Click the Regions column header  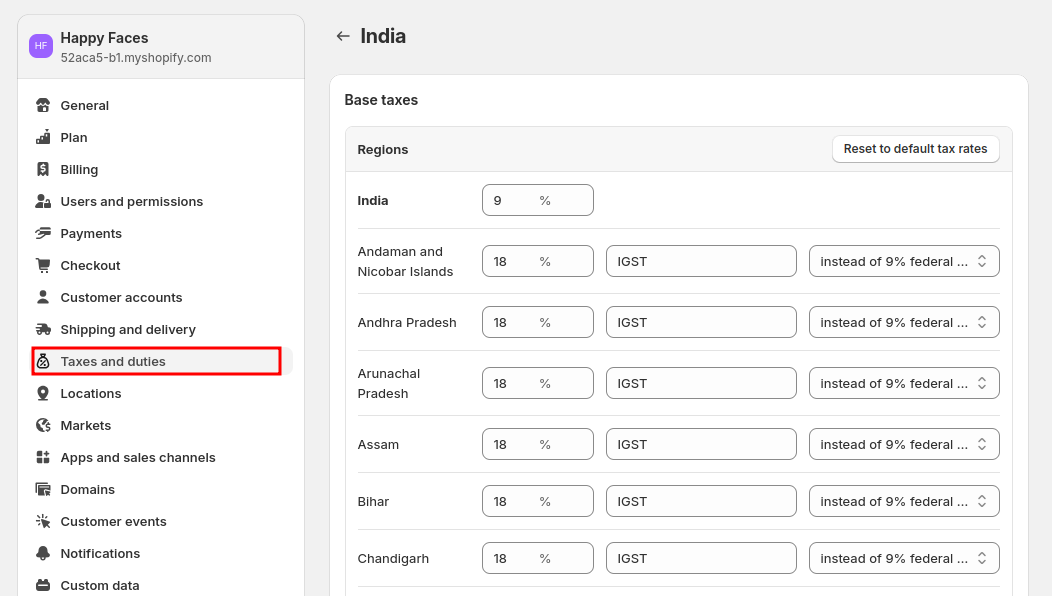(382, 150)
